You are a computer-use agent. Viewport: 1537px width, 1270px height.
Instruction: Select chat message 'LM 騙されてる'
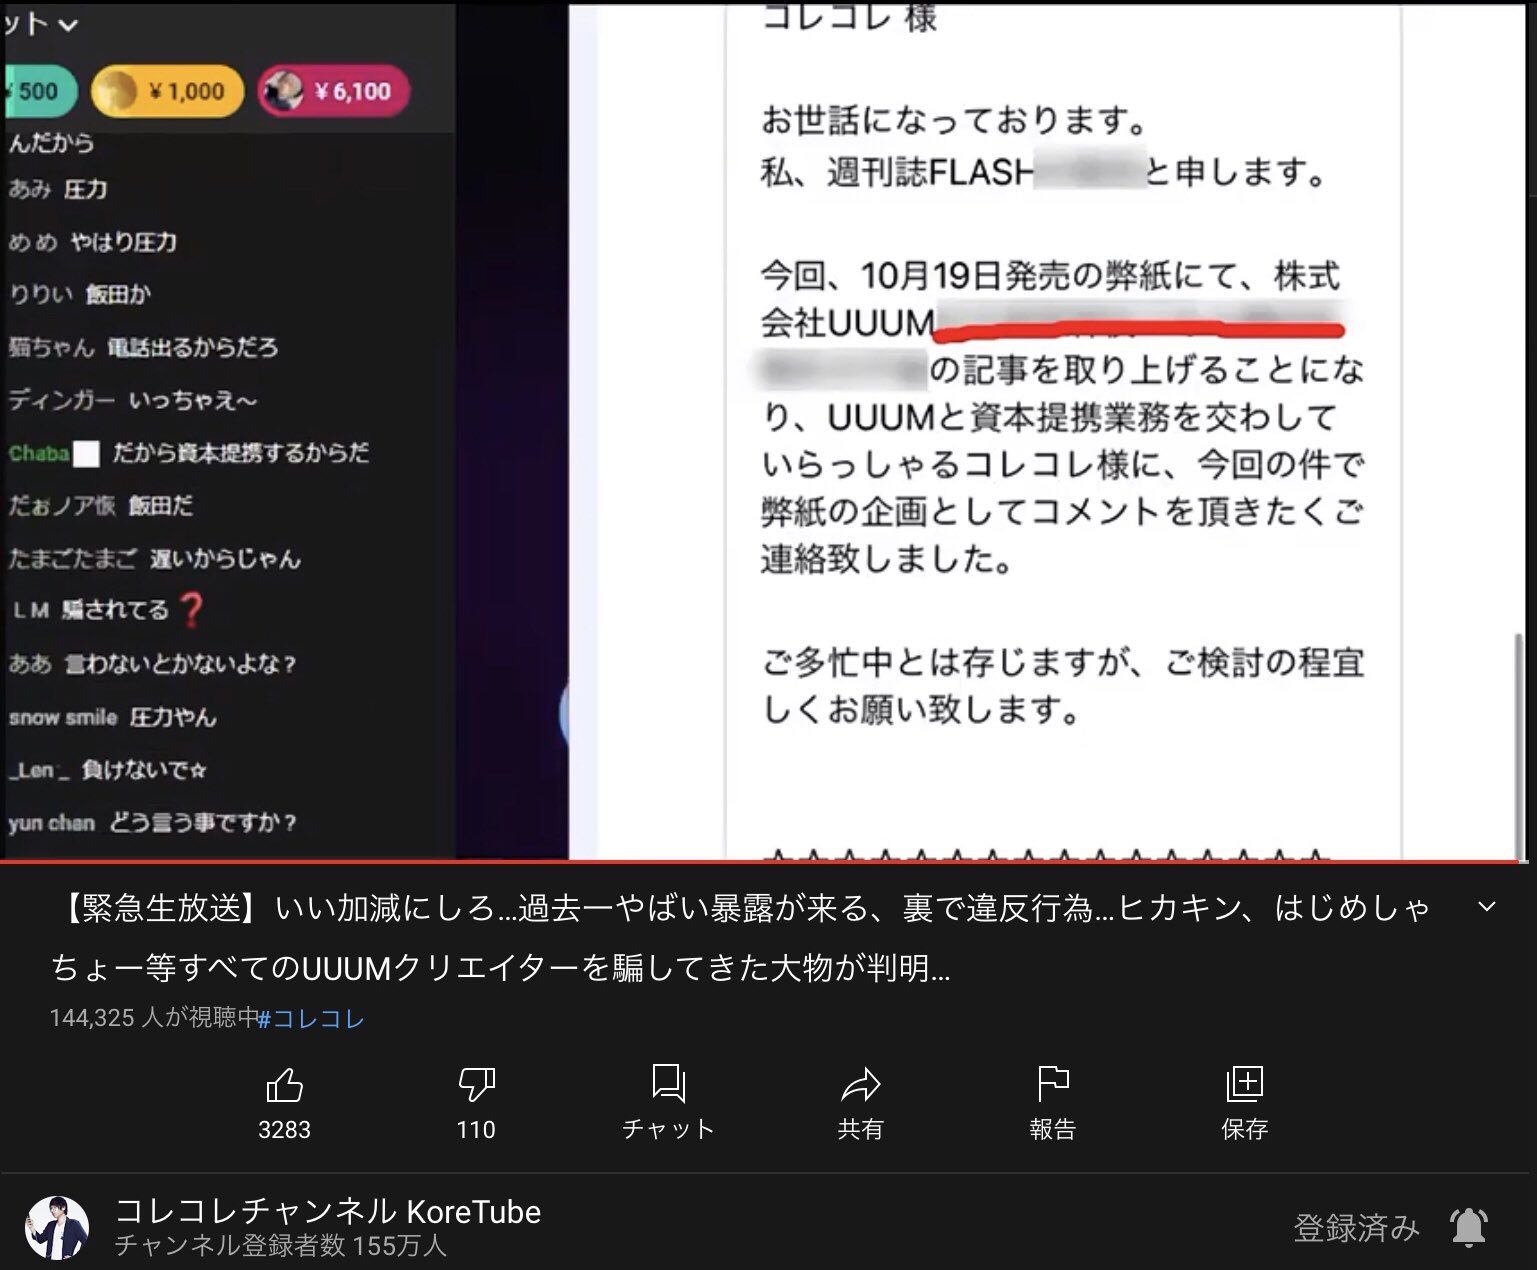point(108,610)
